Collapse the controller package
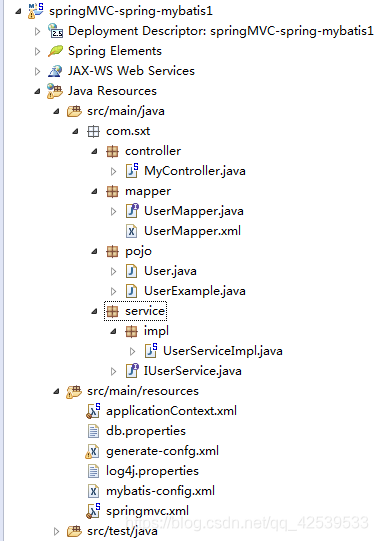The image size is (378, 541). click(94, 151)
